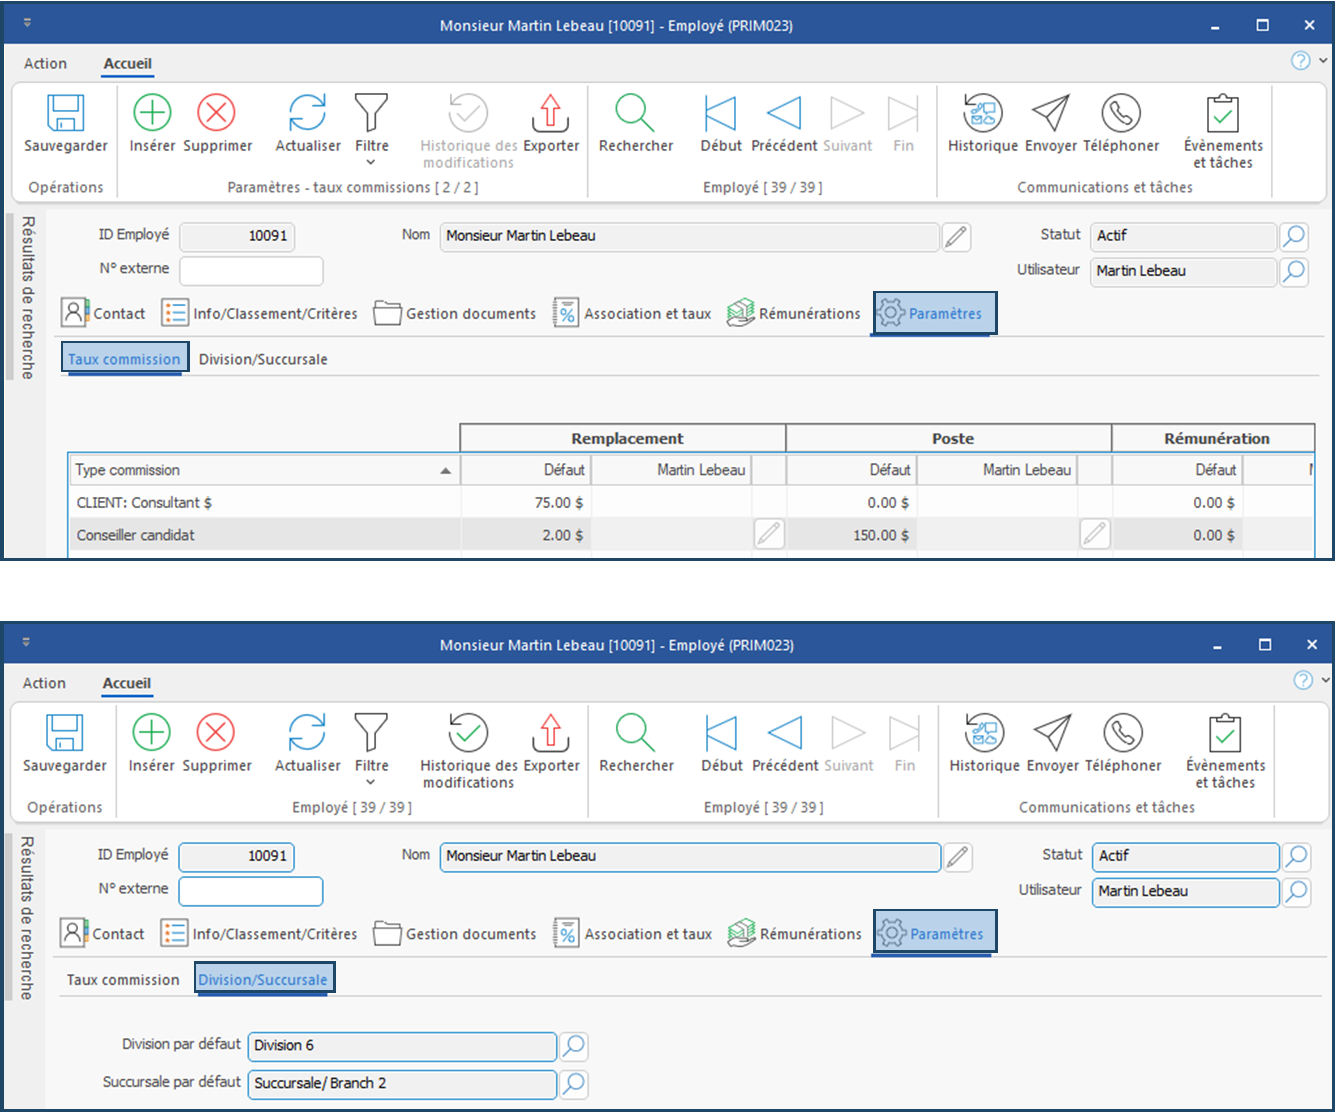Expand the Filtre dropdown in lower window

coord(371,782)
